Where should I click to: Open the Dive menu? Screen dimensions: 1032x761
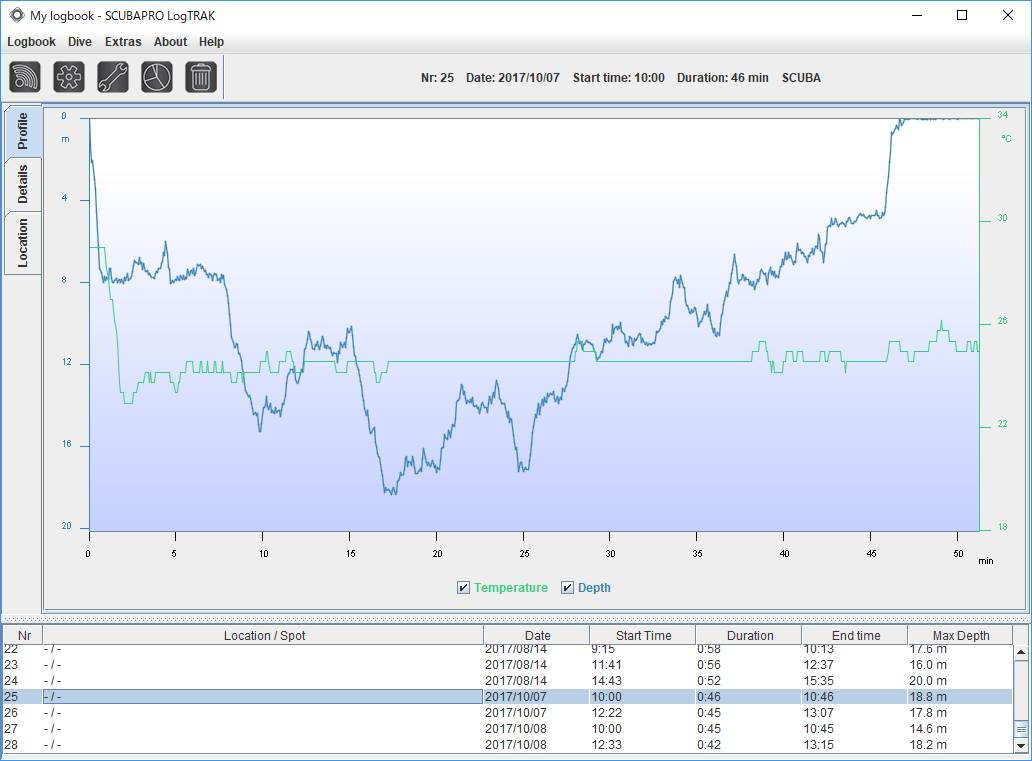[80, 41]
